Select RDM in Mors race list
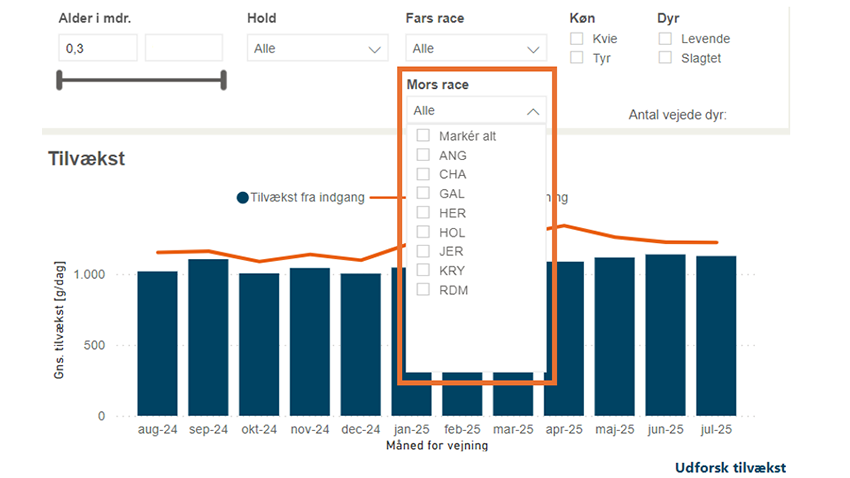Viewport: 850px width, 478px height. point(424,290)
